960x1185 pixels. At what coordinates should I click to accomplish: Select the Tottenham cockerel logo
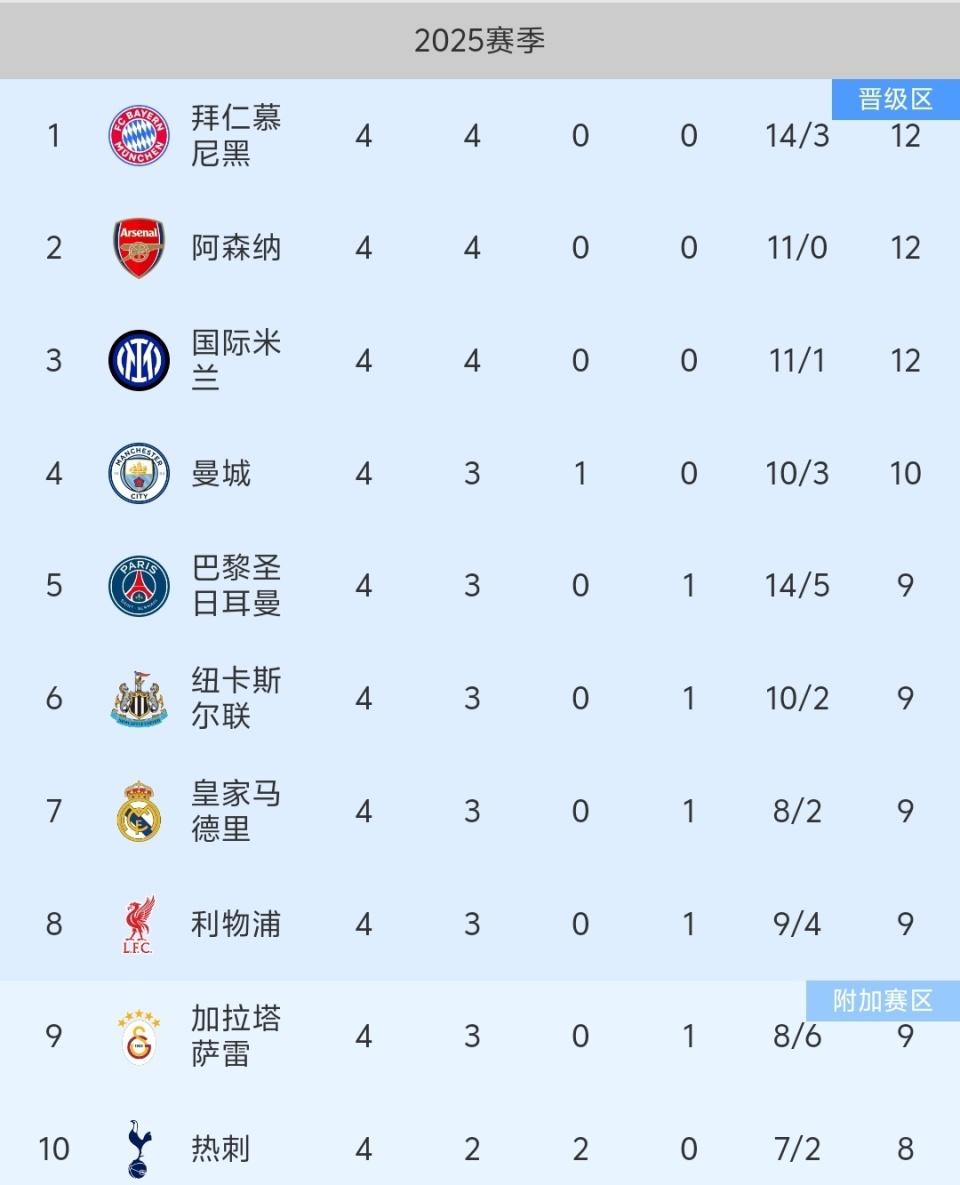click(139, 1149)
